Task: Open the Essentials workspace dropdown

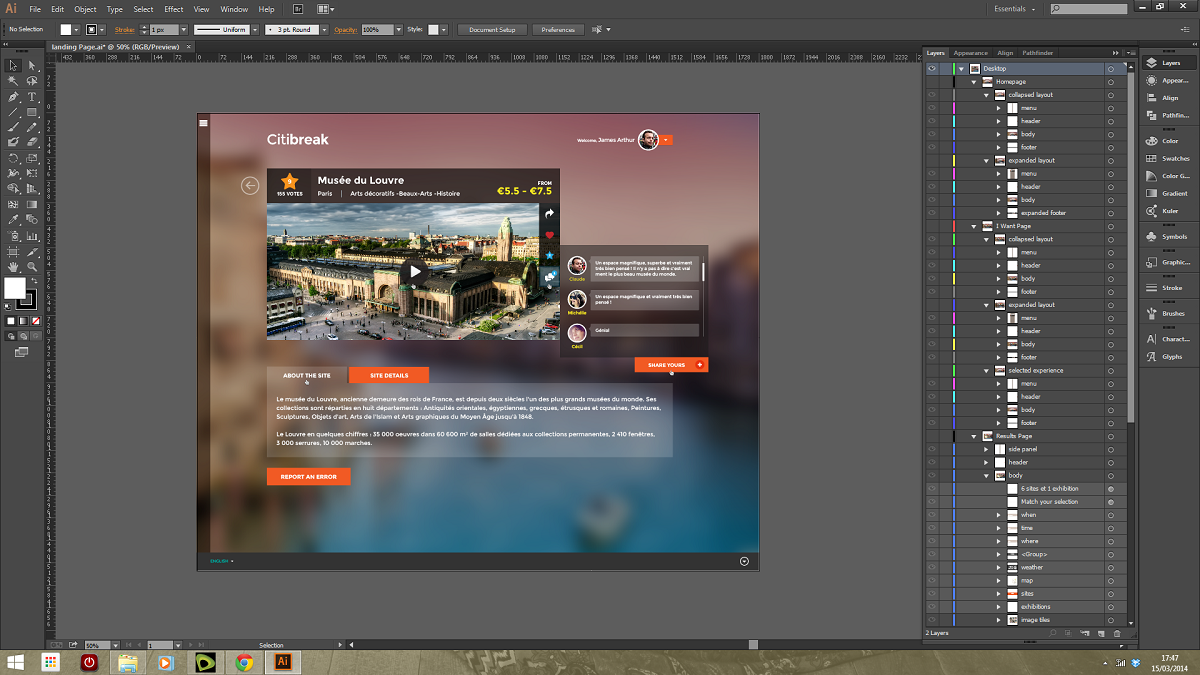Action: [x=1015, y=9]
